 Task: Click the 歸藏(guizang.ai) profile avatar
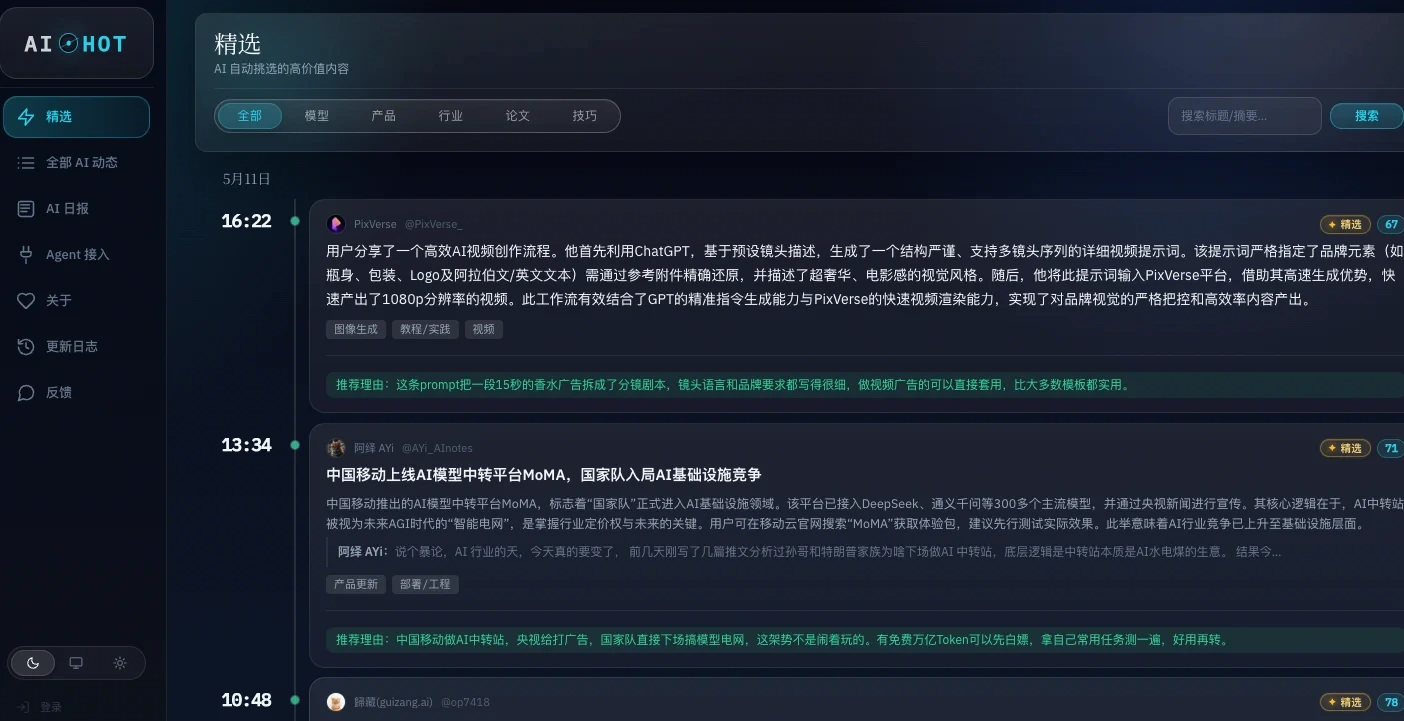(336, 702)
